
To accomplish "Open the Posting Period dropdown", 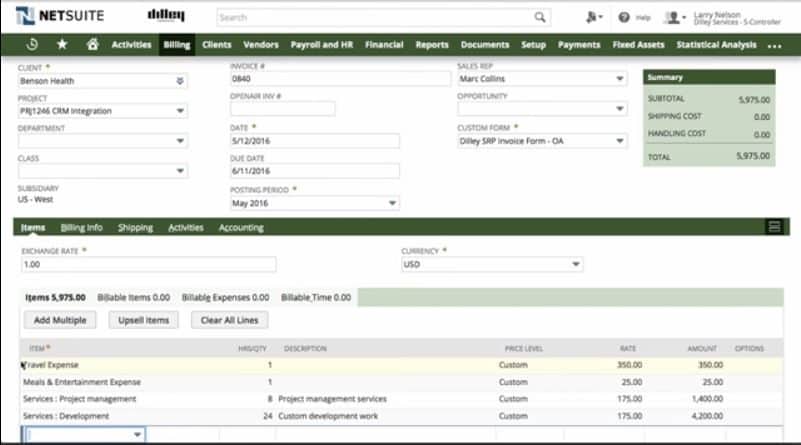I will (x=392, y=203).
